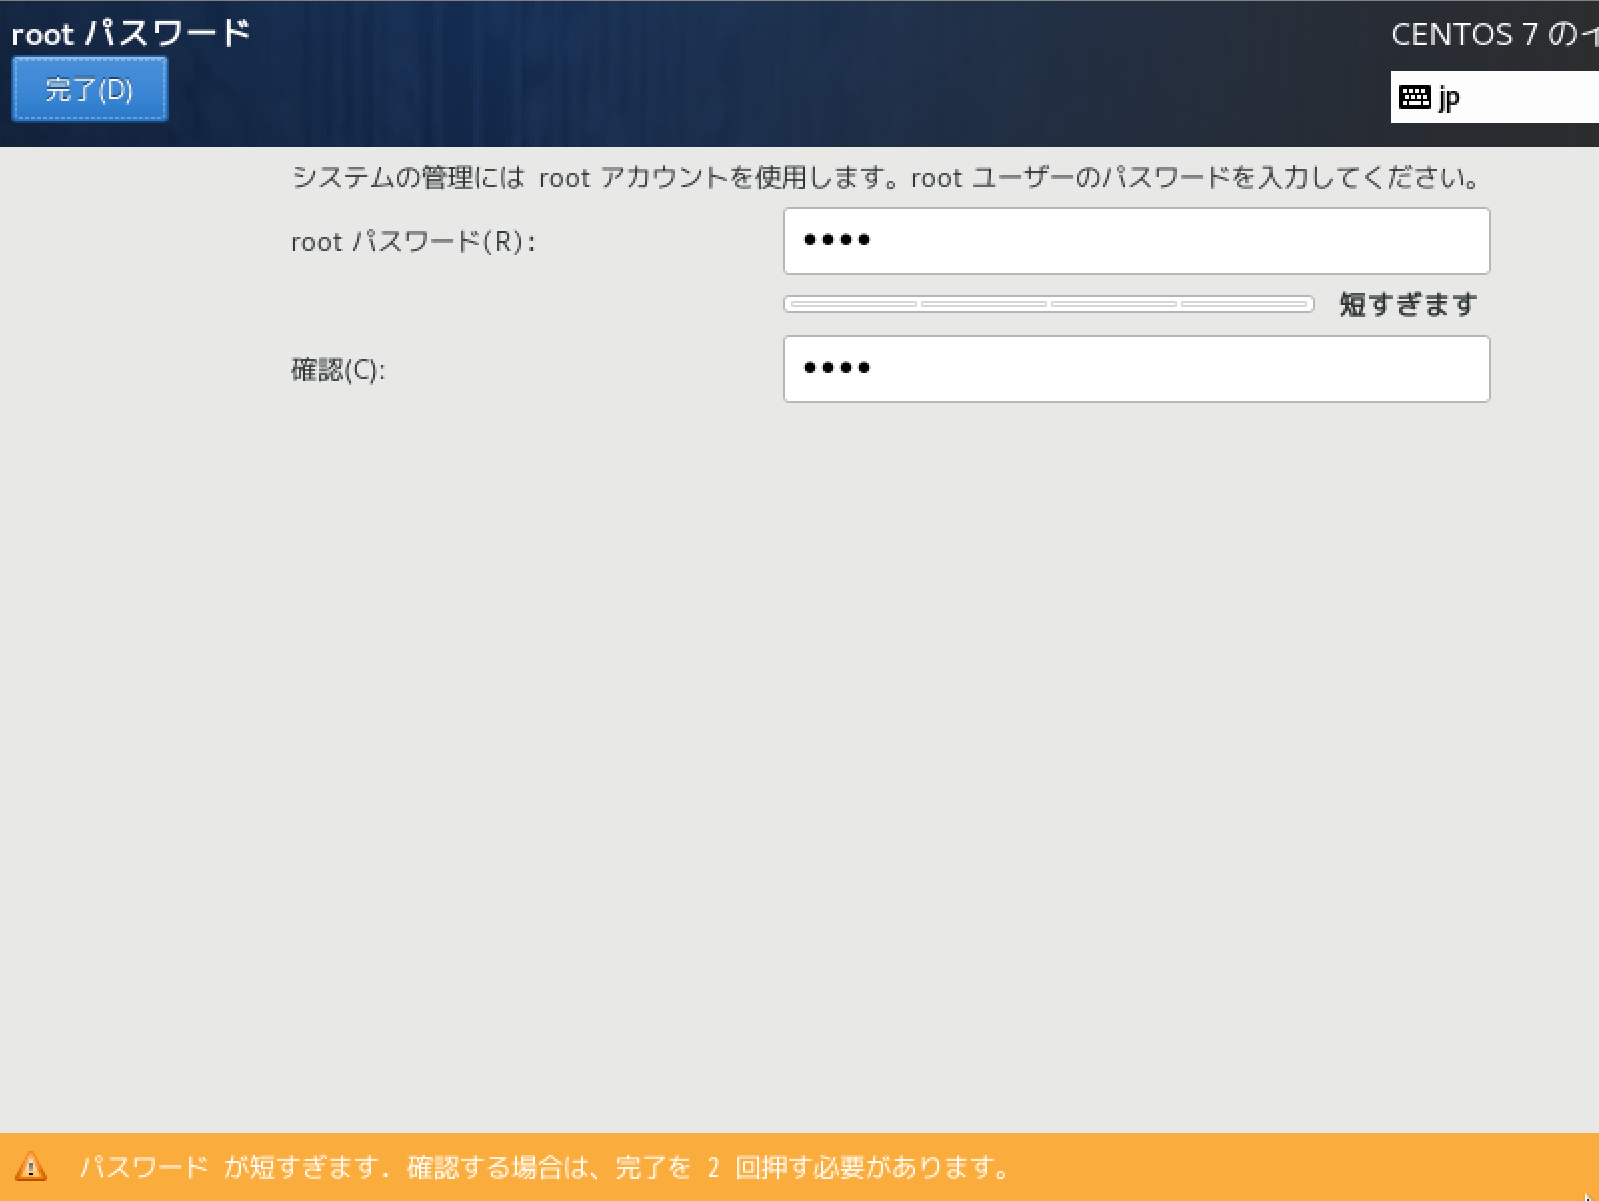Focus the root パスワード(R) input field
The width and height of the screenshot is (1599, 1201).
tap(1136, 241)
